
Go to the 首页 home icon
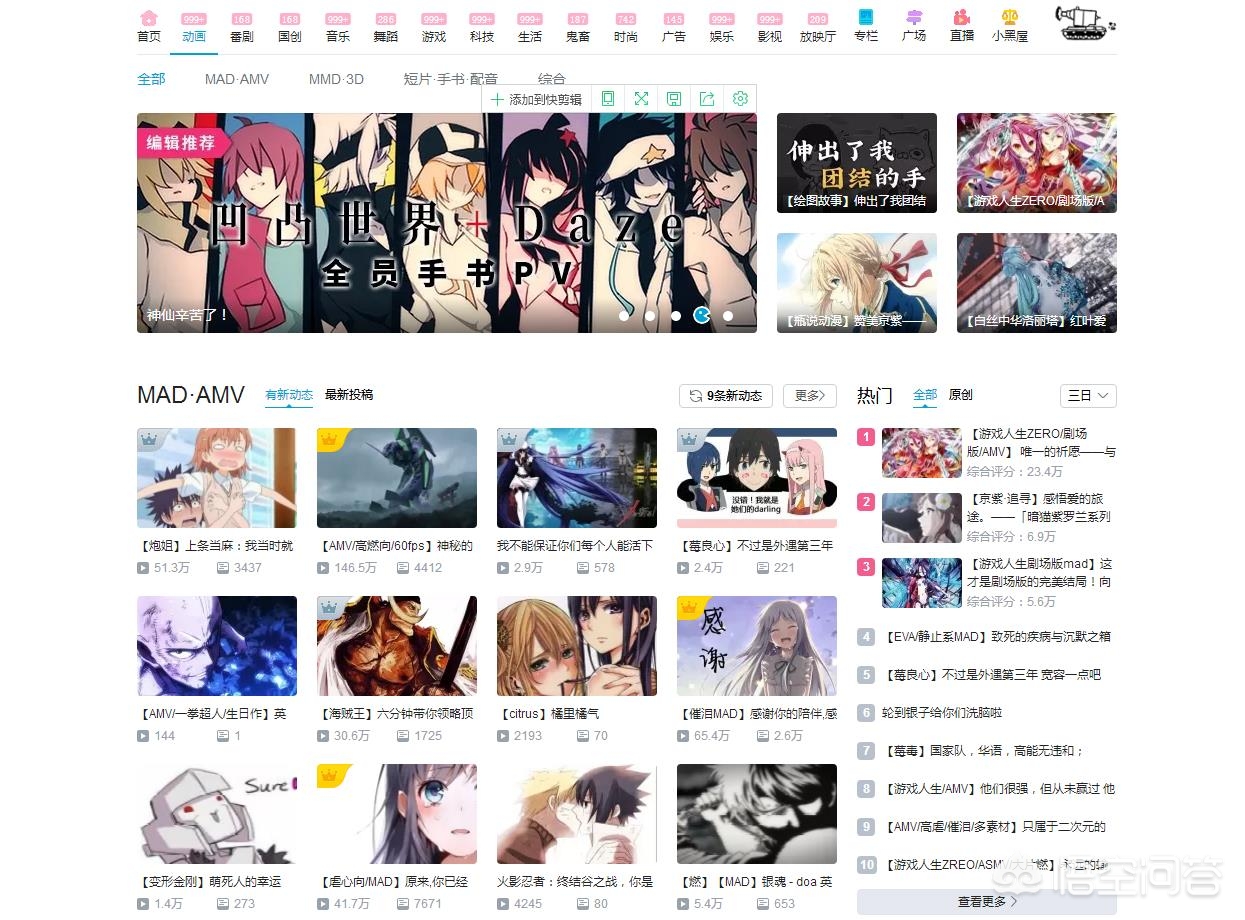[x=148, y=18]
